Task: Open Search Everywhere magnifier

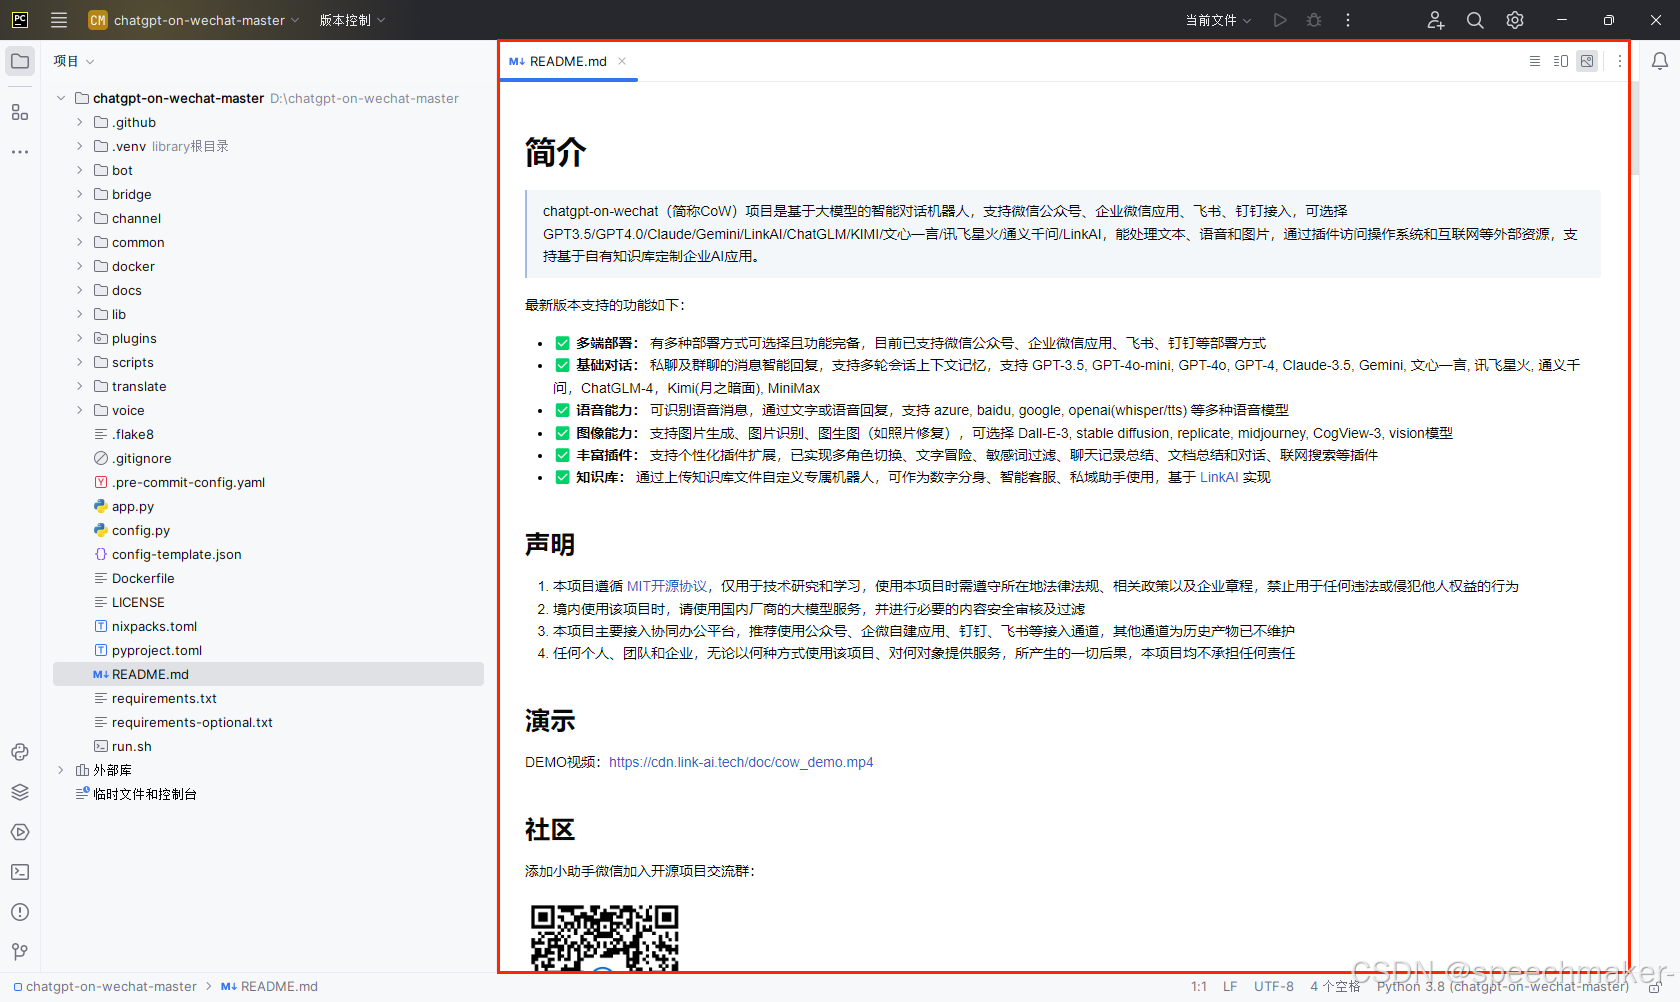Action: tap(1475, 20)
